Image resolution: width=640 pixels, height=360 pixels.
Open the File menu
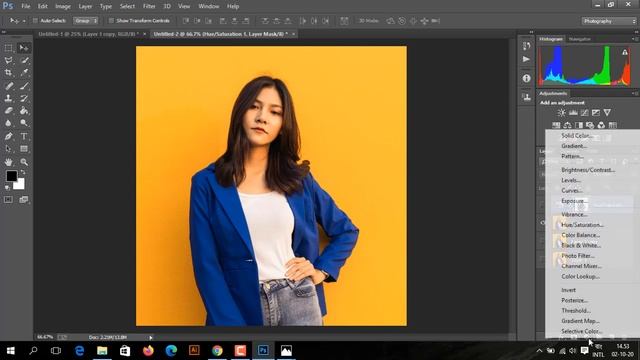click(x=26, y=7)
